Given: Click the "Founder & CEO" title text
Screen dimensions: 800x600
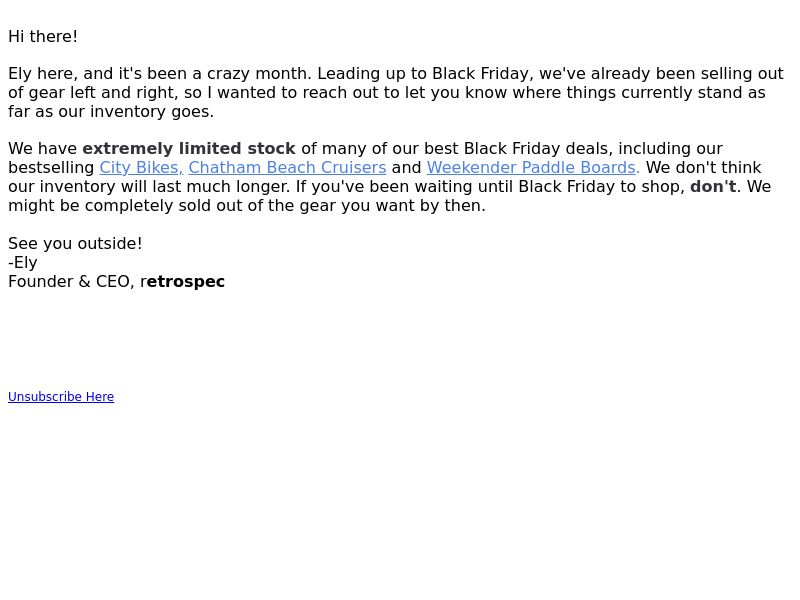Looking at the screenshot, I should 69,281.
